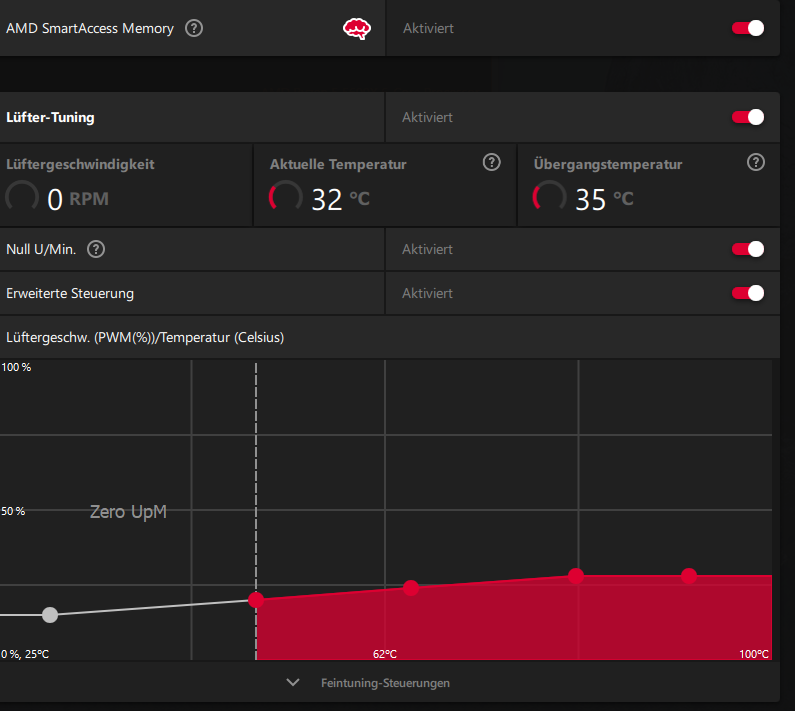The width and height of the screenshot is (795, 711).
Task: Click Aktiviert status for SmartAccess Memory
Action: [428, 28]
